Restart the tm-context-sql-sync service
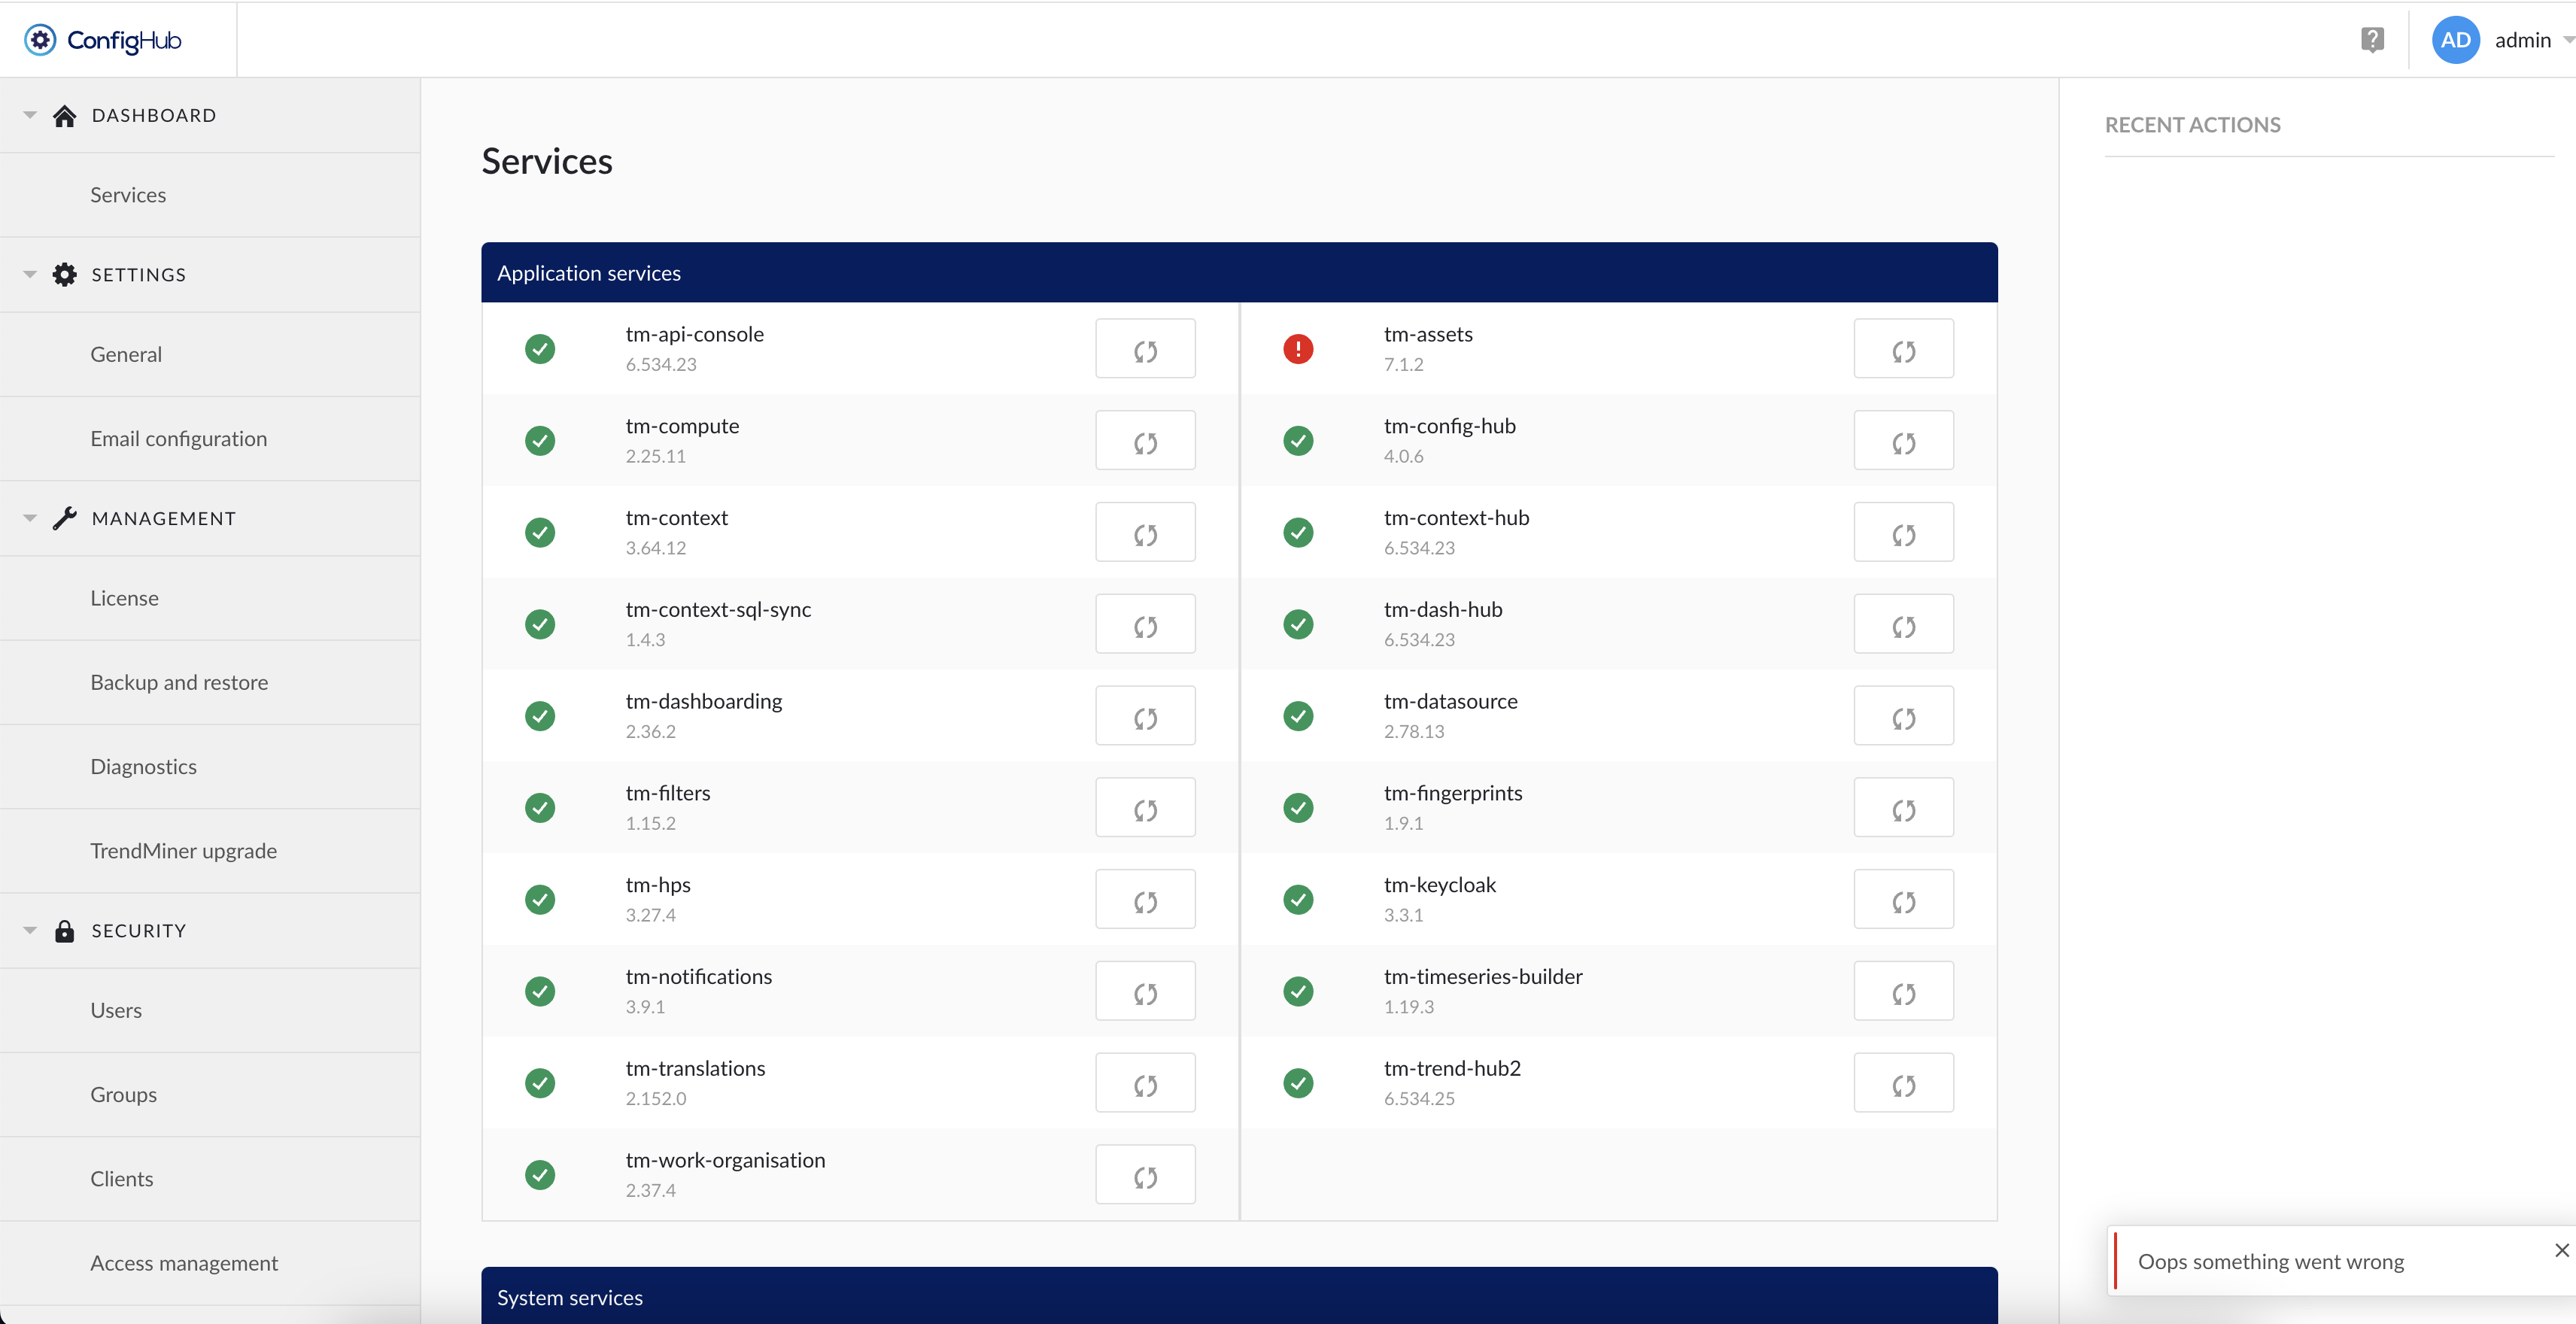This screenshot has width=2576, height=1324. [x=1145, y=625]
